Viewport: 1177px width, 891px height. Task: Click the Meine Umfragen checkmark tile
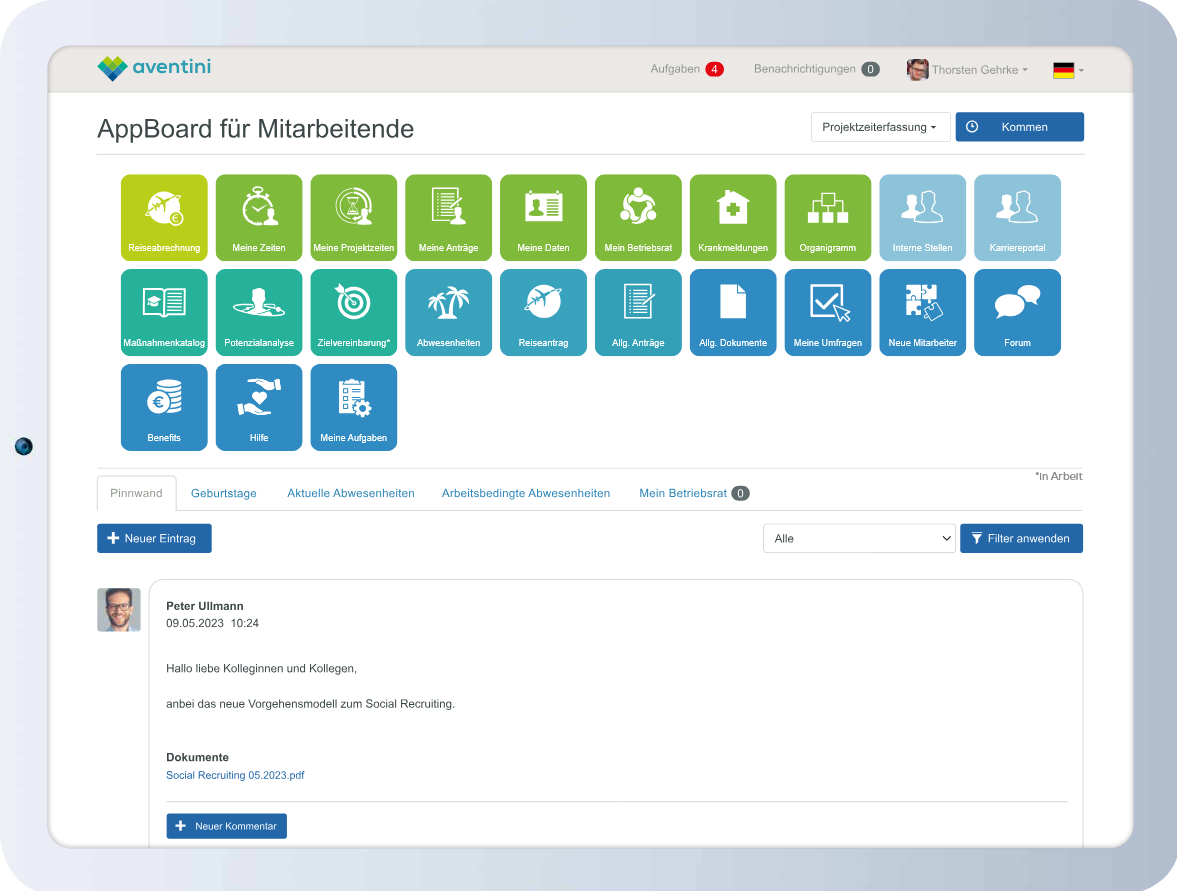pos(827,312)
